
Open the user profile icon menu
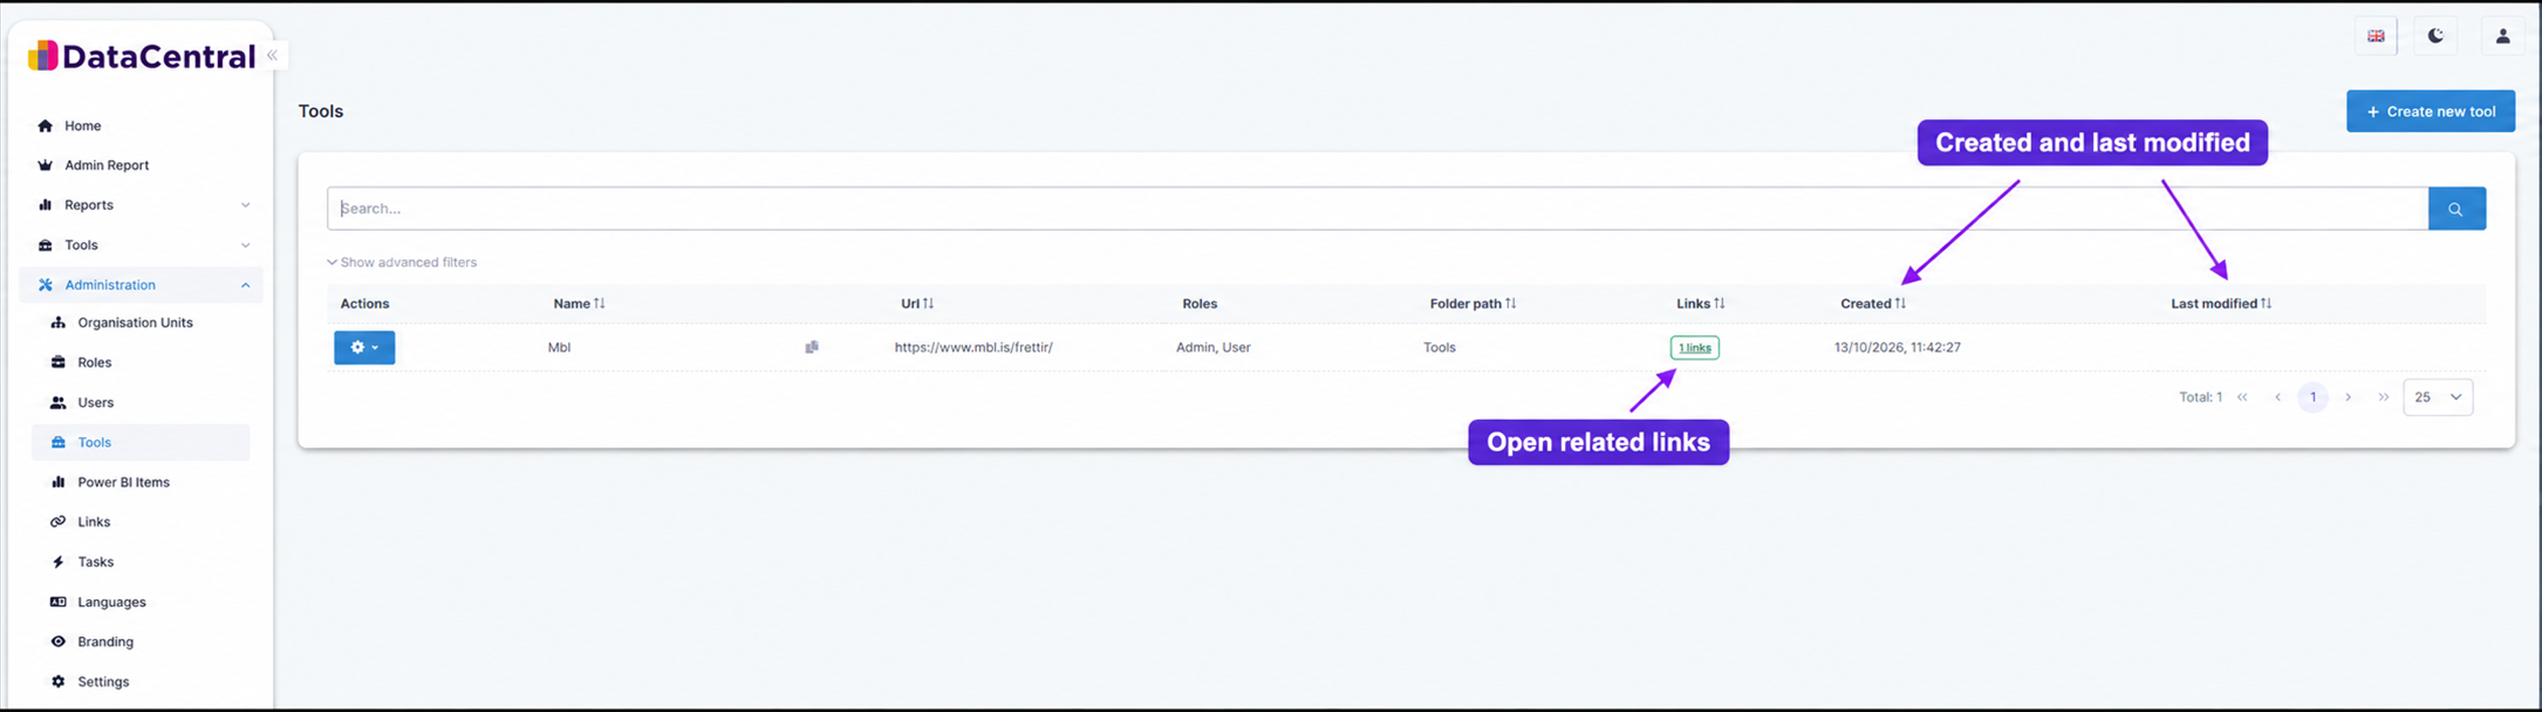click(x=2503, y=36)
